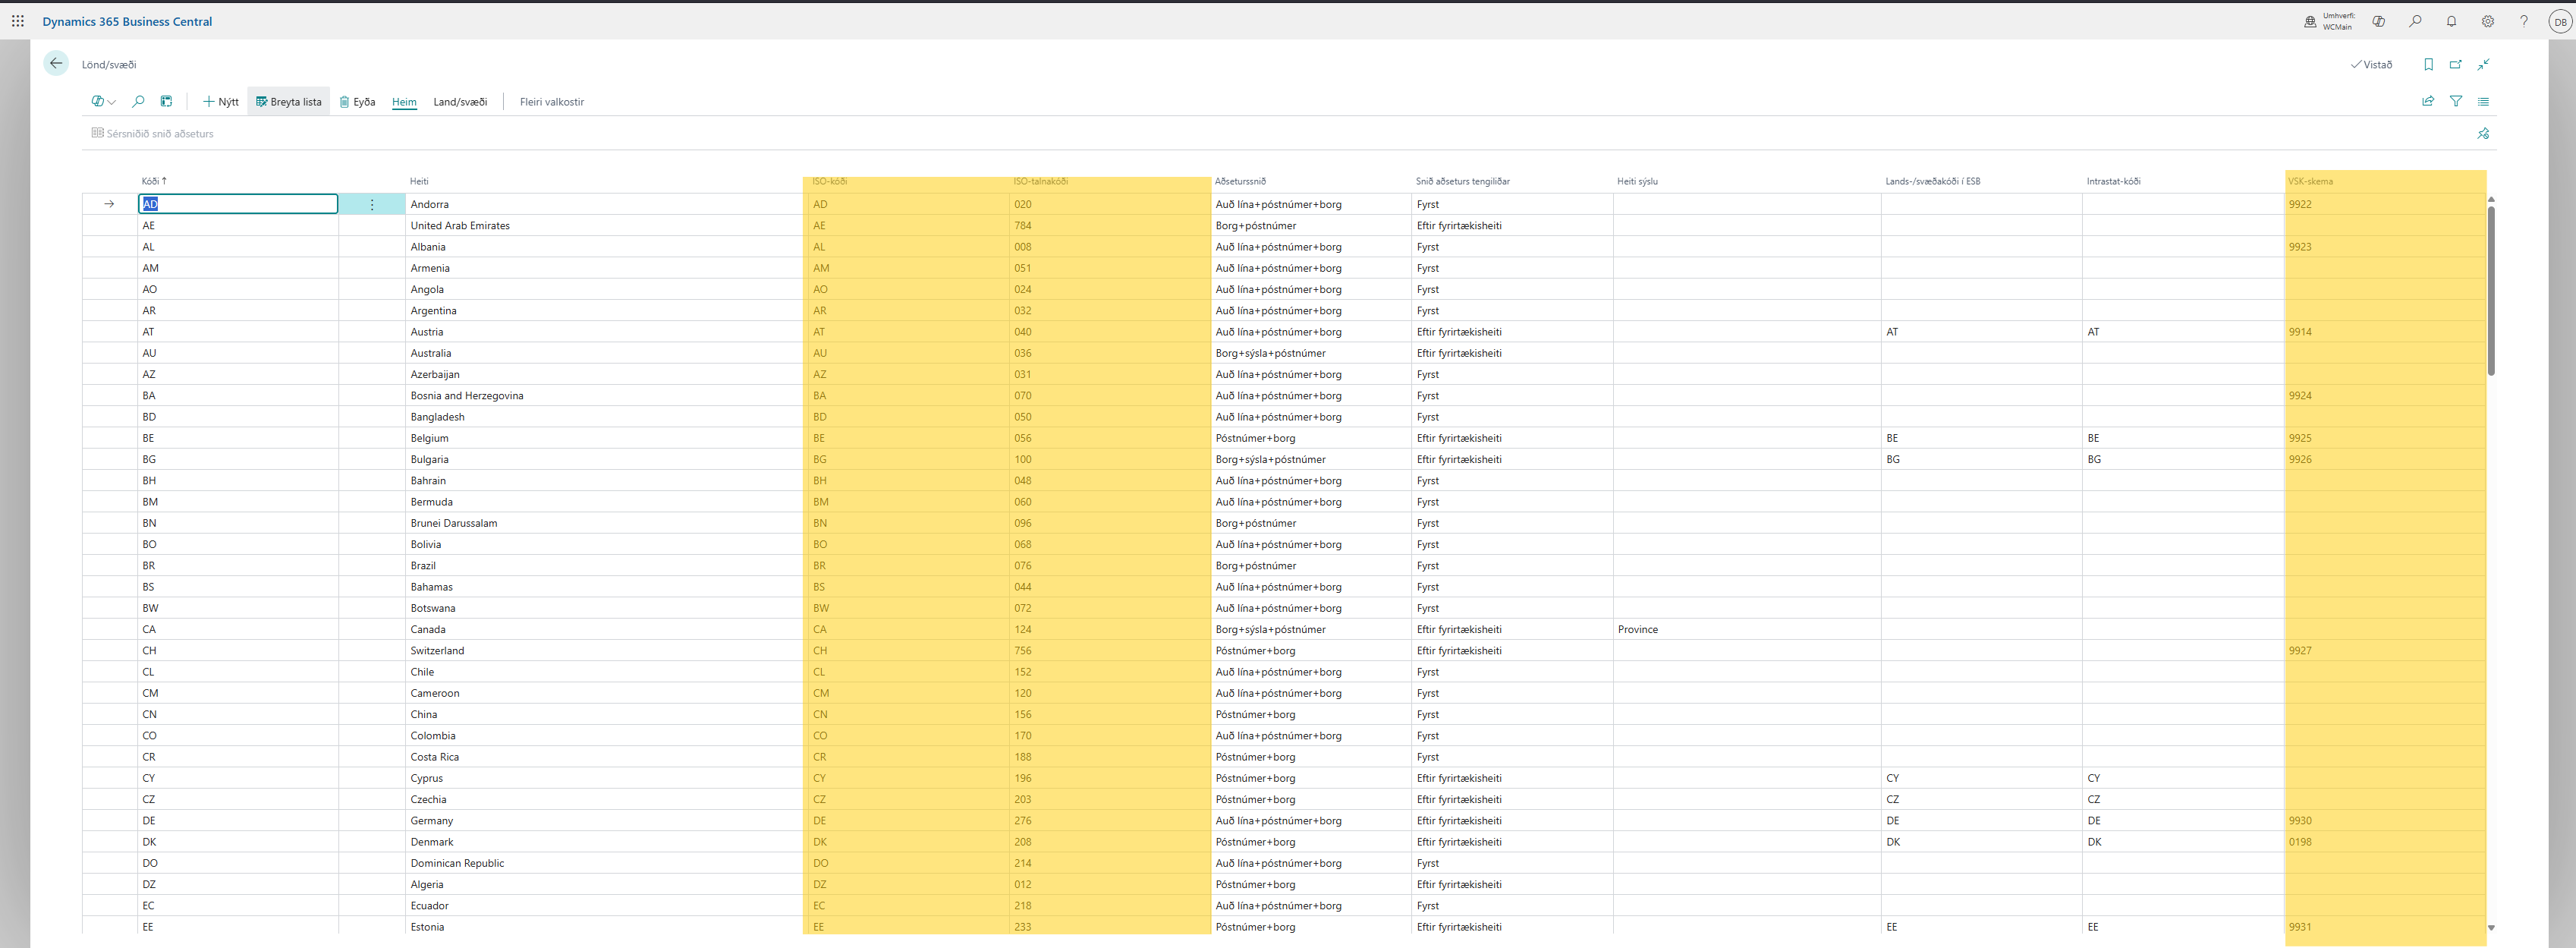The height and width of the screenshot is (948, 2576).
Task: Click the Umhverfi WCMain environment icon
Action: [2310, 21]
